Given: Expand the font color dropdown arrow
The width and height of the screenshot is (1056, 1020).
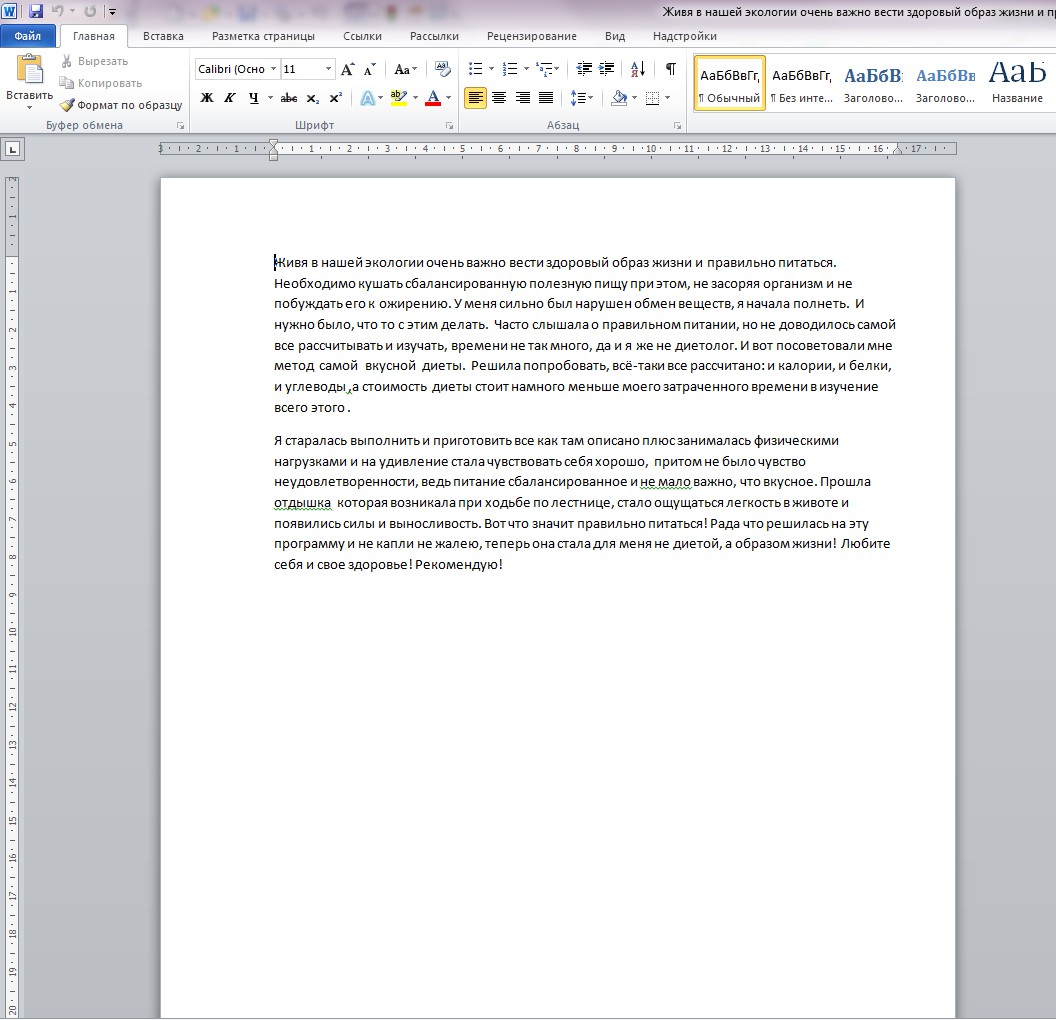Looking at the screenshot, I should [x=449, y=98].
